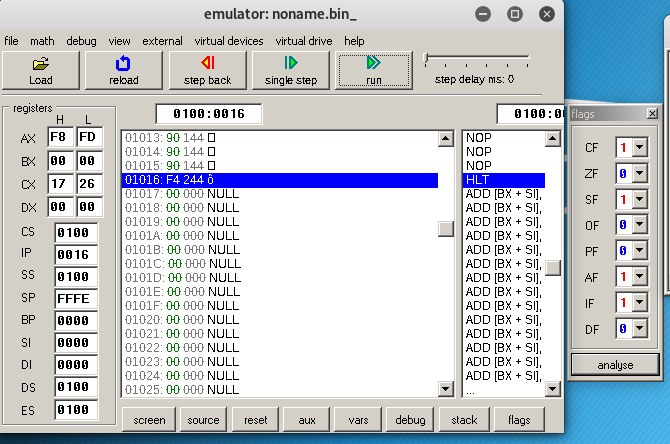This screenshot has height=444, width=670.
Task: Open the math menu
Action: (42, 41)
